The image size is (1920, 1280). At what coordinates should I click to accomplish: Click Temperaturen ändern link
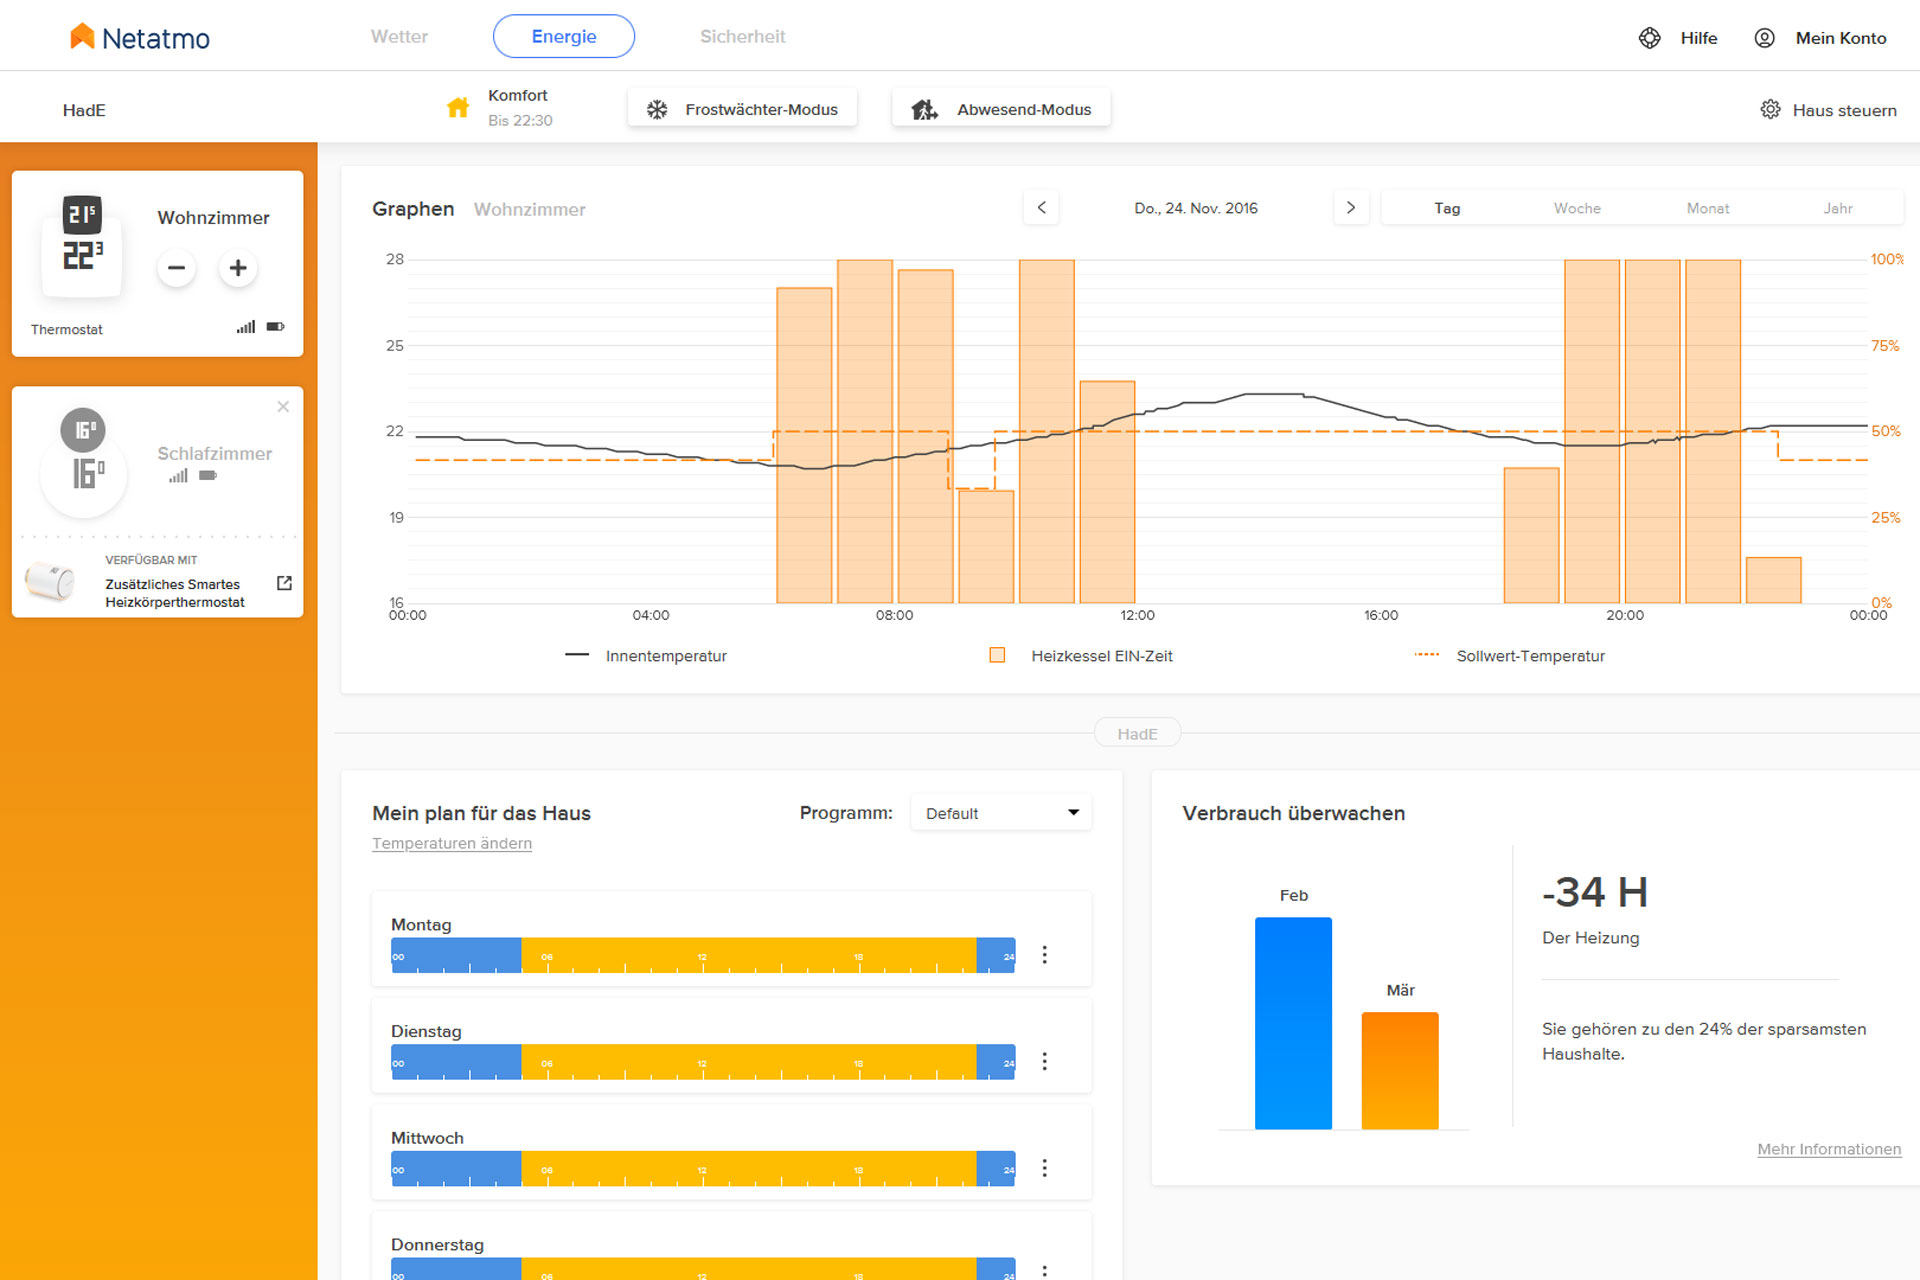coord(452,843)
